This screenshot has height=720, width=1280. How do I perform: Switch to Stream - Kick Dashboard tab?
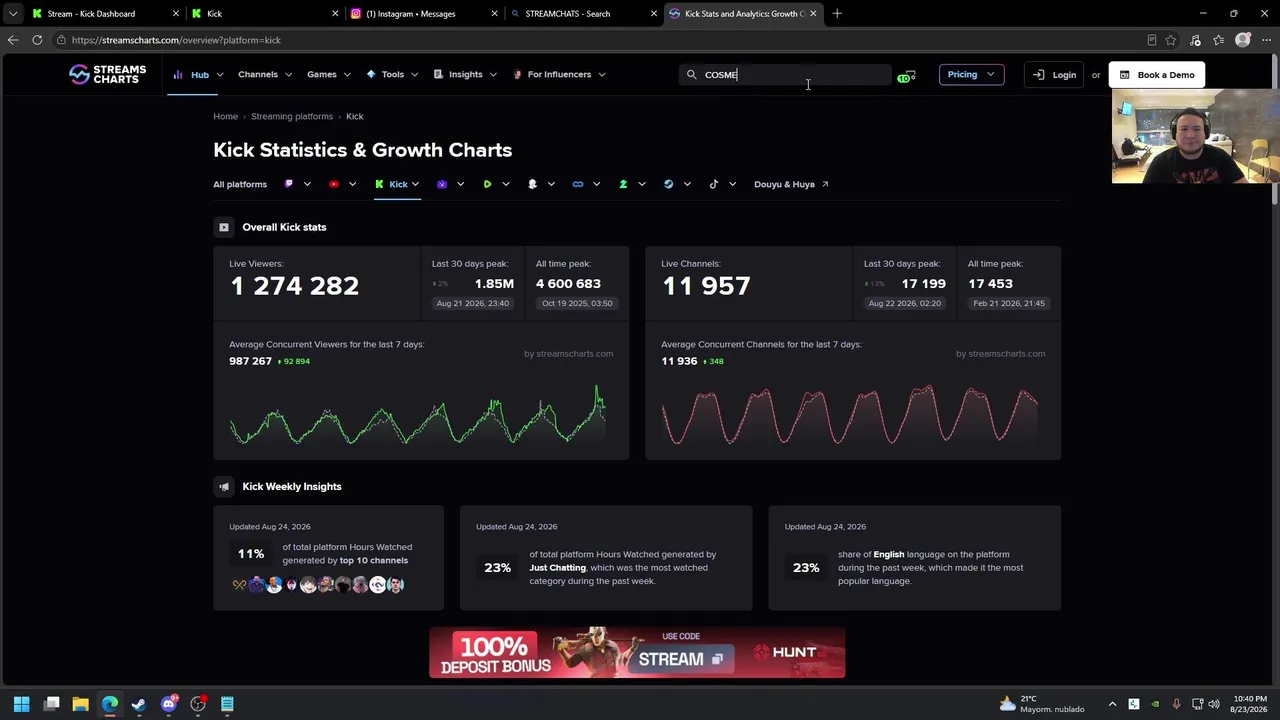point(105,14)
